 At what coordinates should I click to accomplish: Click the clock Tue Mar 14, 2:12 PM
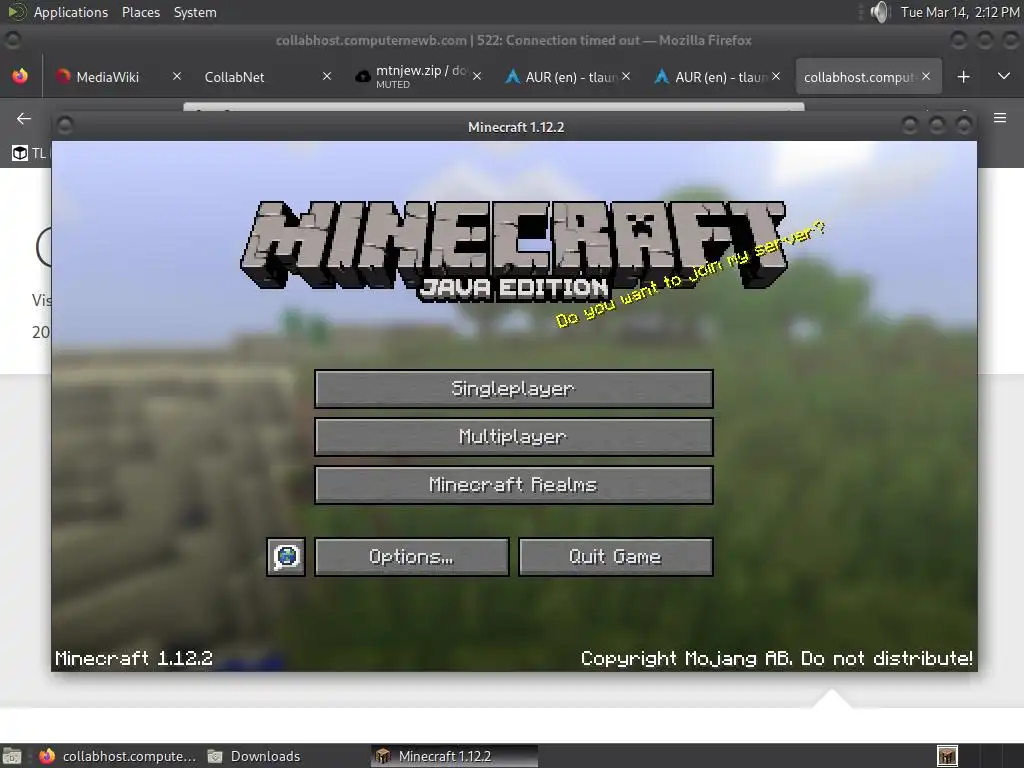pyautogui.click(x=960, y=12)
